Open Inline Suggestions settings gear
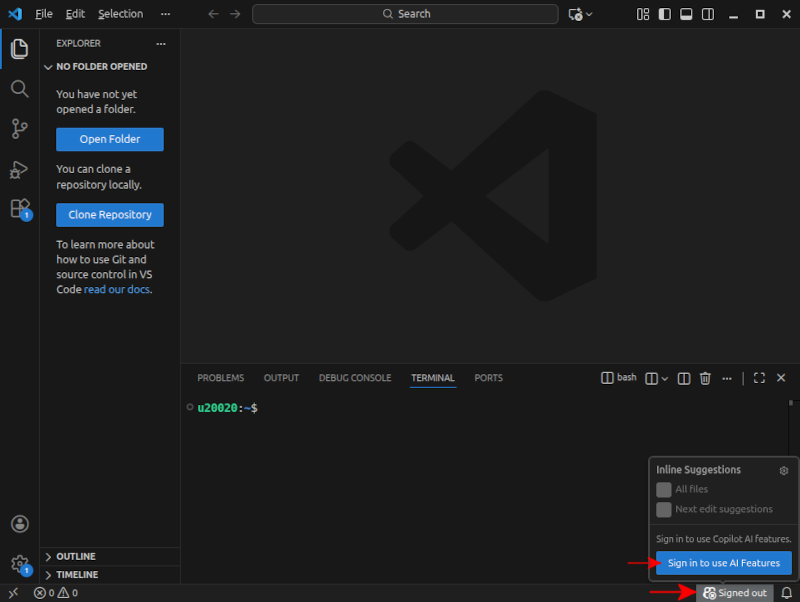 (x=784, y=470)
